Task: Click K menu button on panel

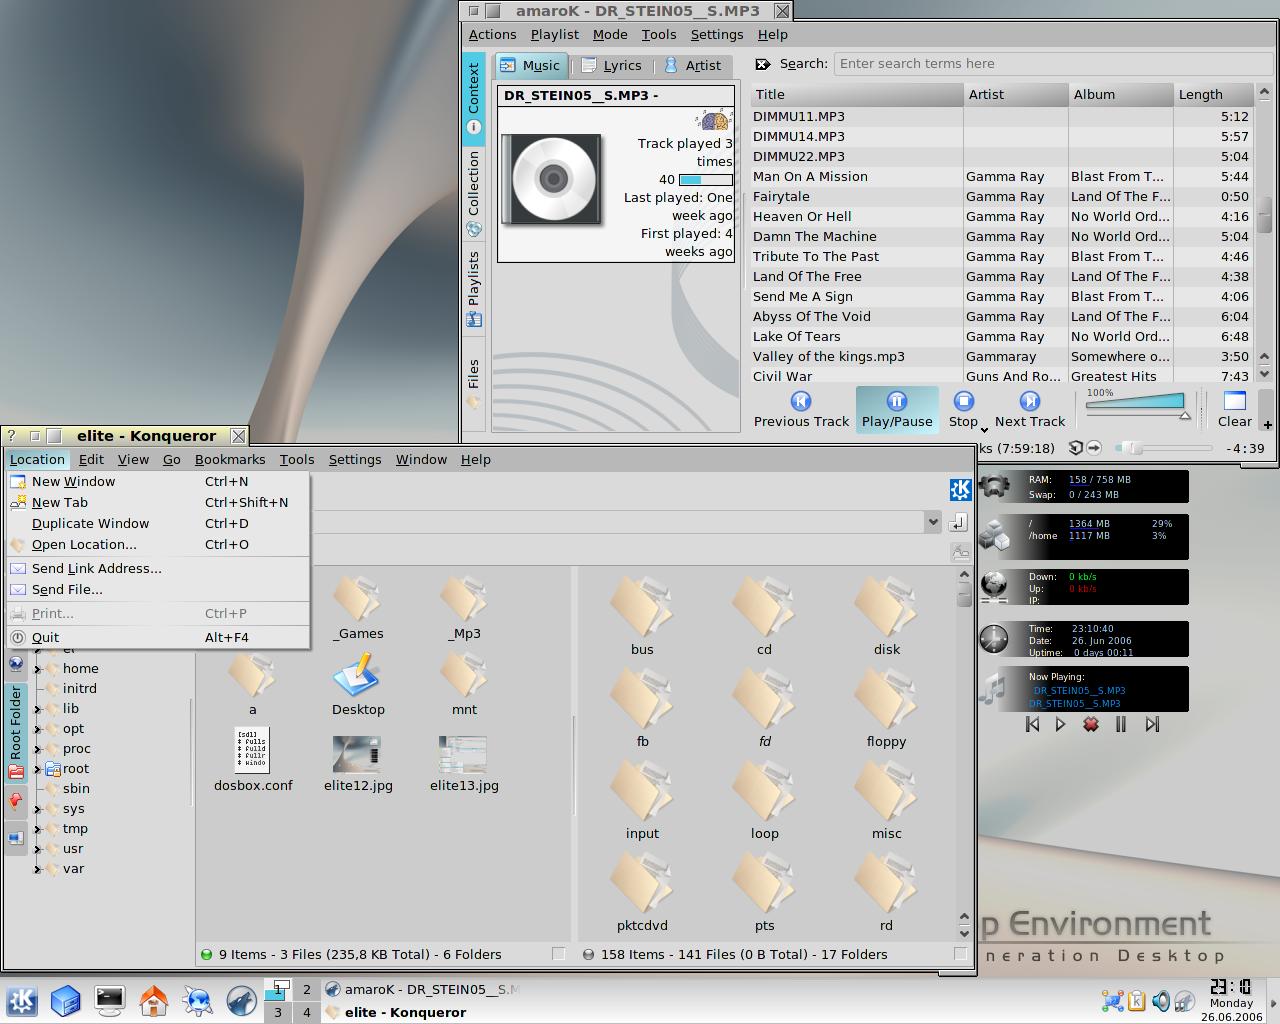Action: coord(22,1000)
